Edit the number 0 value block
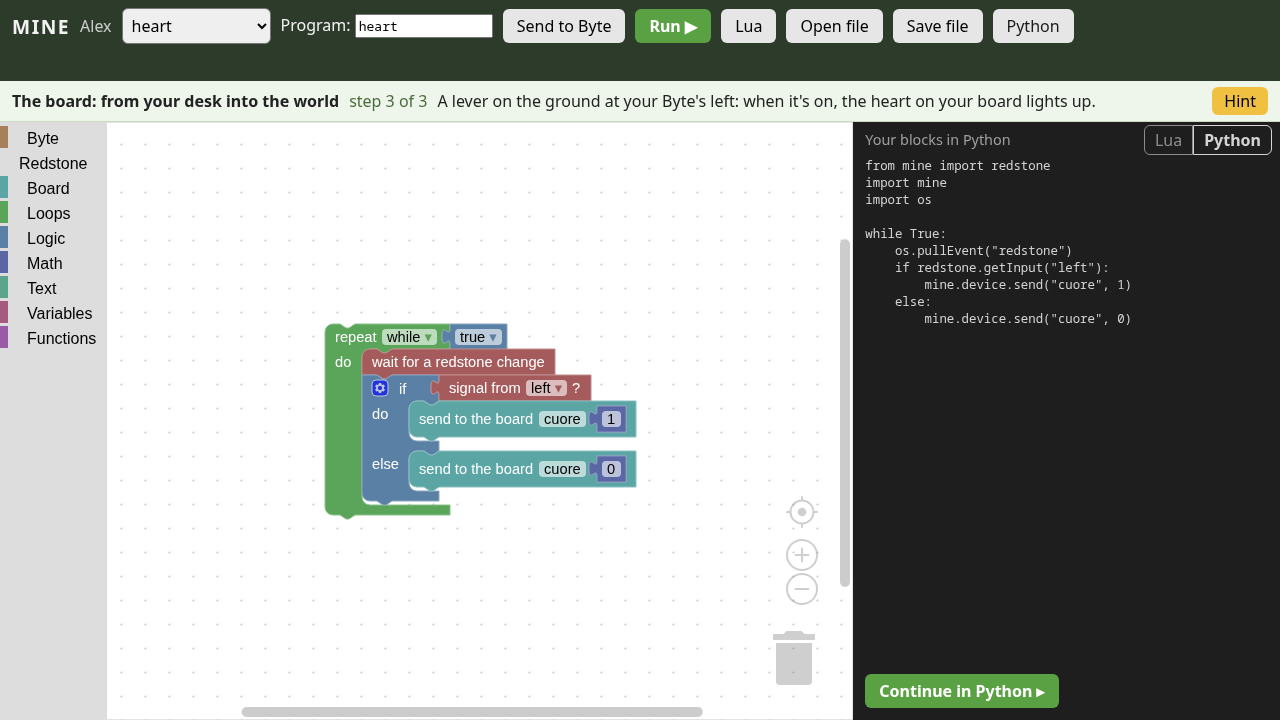Image resolution: width=1280 pixels, height=720 pixels. pos(611,469)
